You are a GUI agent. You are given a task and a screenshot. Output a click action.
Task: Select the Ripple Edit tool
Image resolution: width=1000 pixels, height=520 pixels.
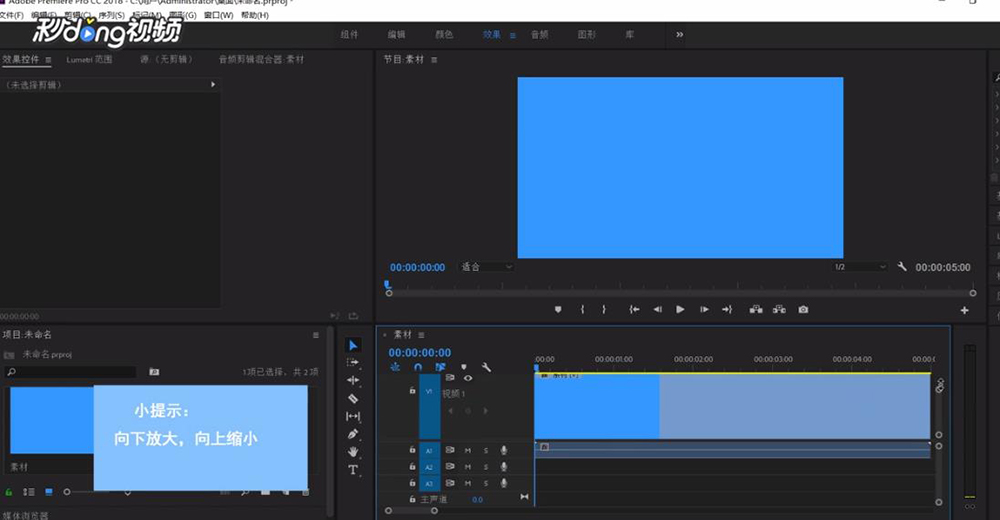353,380
